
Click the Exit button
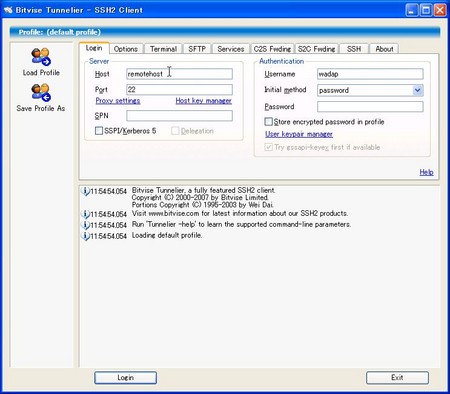click(x=397, y=378)
